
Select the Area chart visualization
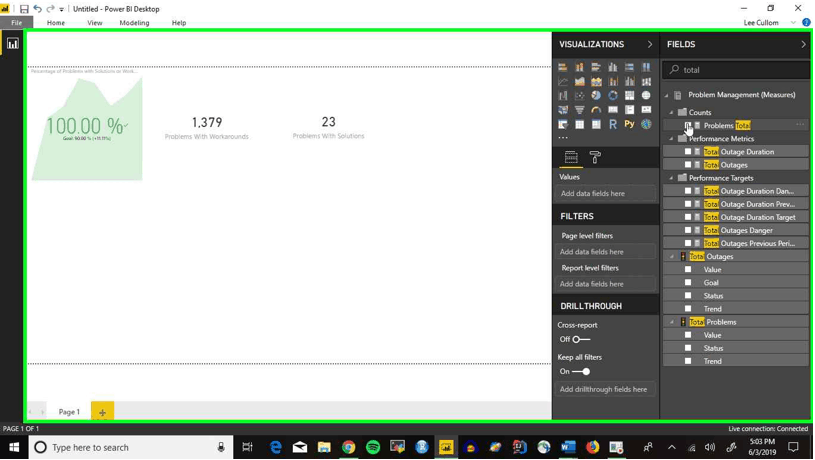580,82
